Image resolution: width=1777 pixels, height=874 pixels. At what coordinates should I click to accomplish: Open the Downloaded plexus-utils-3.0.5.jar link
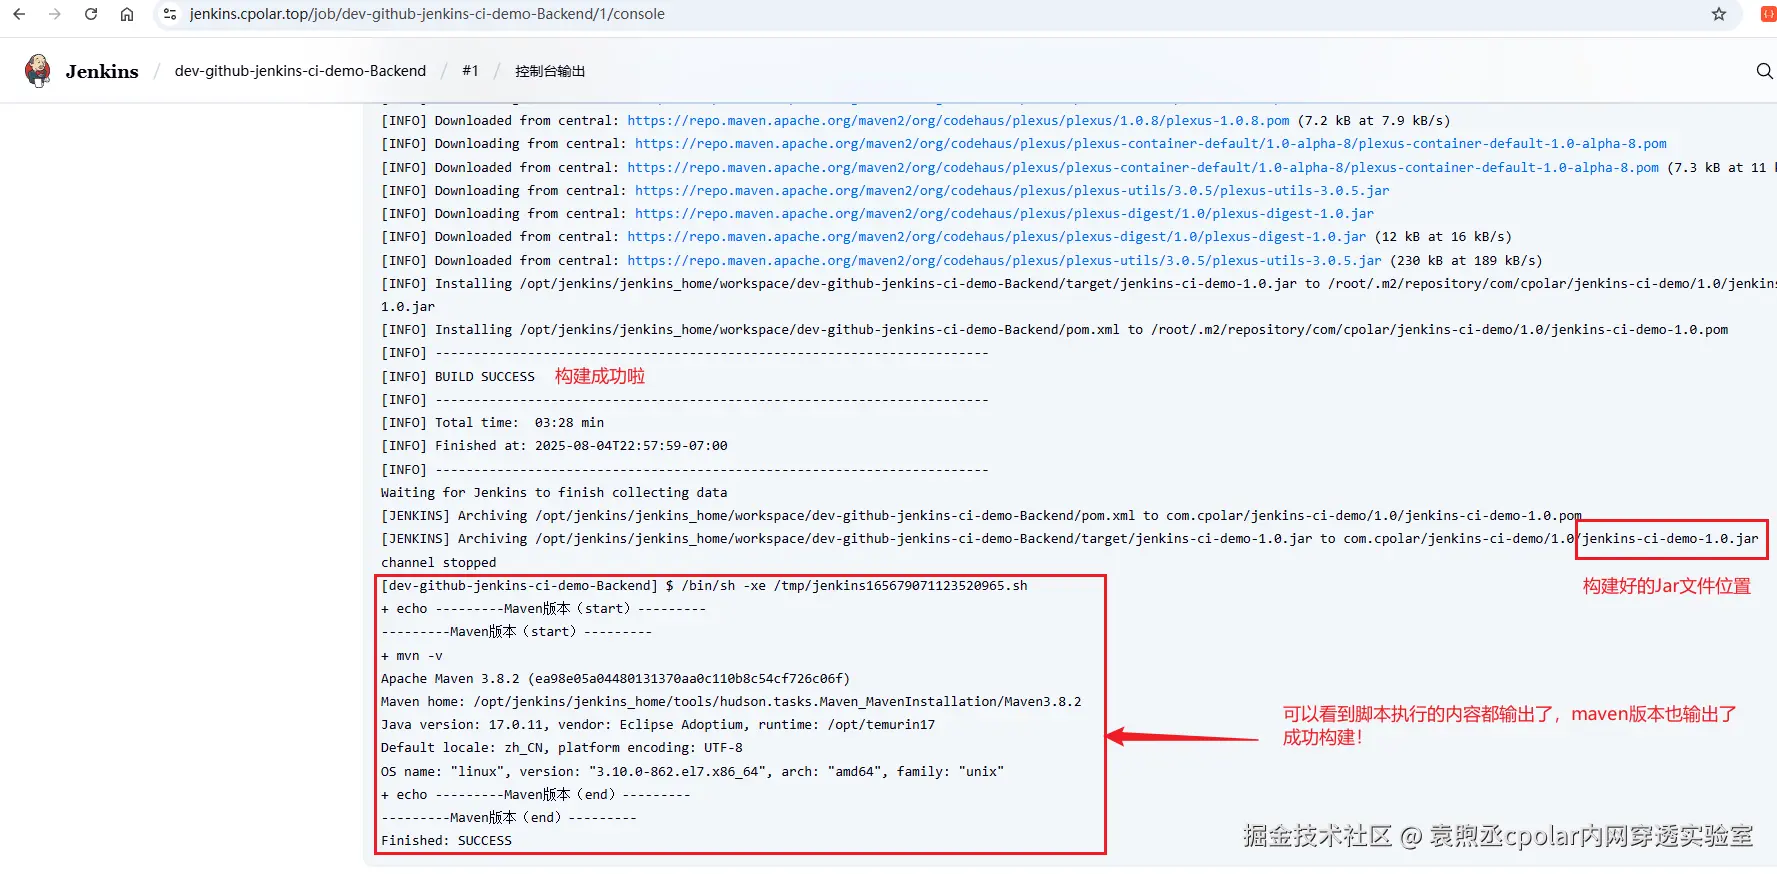(1004, 261)
